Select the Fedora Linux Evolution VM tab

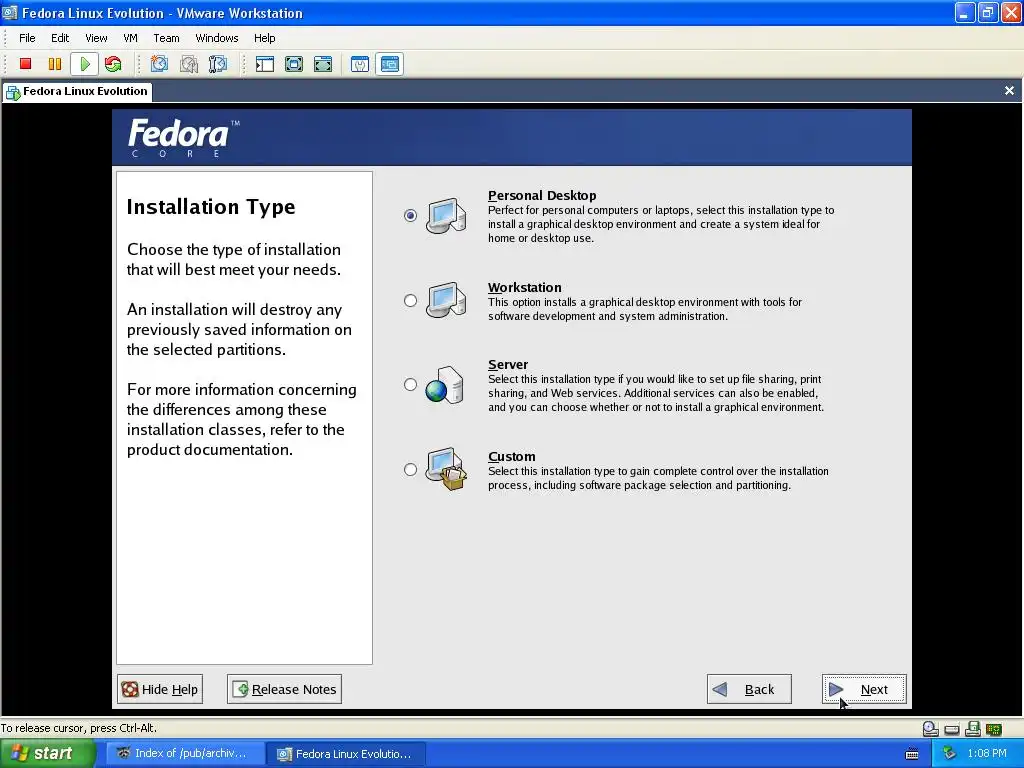click(77, 91)
